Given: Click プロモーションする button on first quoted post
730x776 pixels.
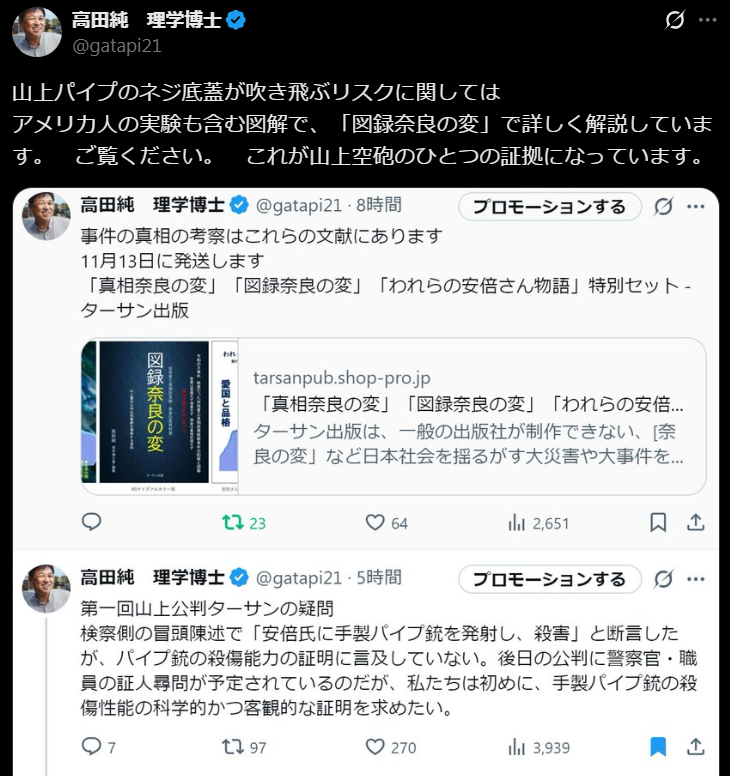Looking at the screenshot, I should [x=550, y=206].
